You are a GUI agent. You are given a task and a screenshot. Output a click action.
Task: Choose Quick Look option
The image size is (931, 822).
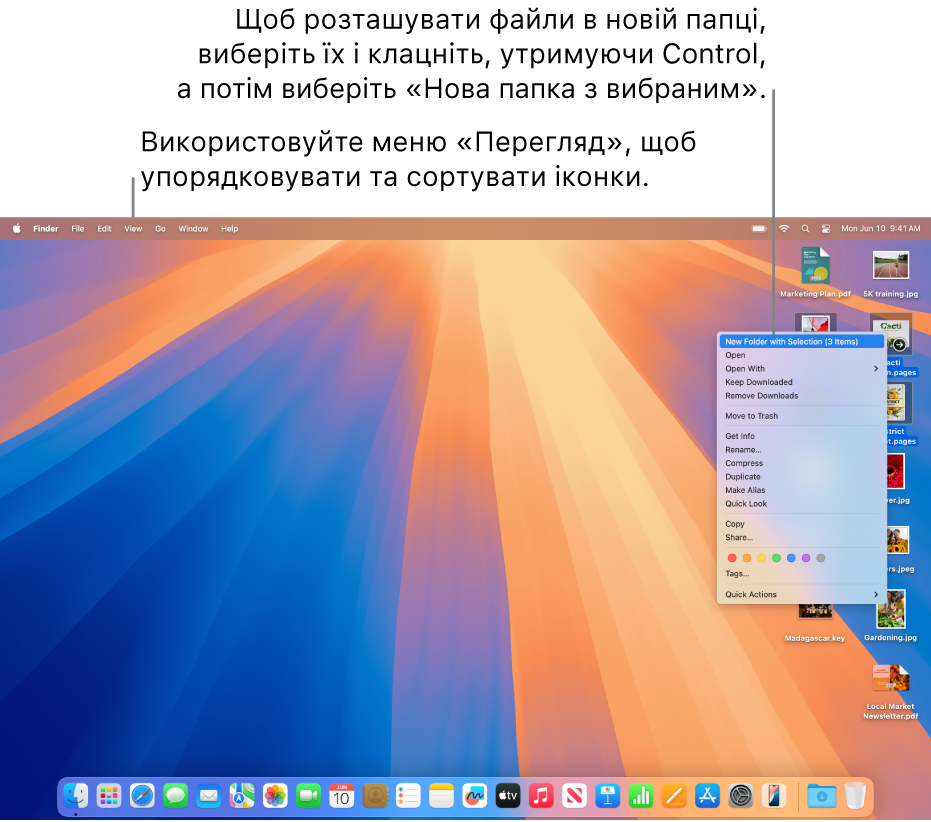[x=801, y=504]
